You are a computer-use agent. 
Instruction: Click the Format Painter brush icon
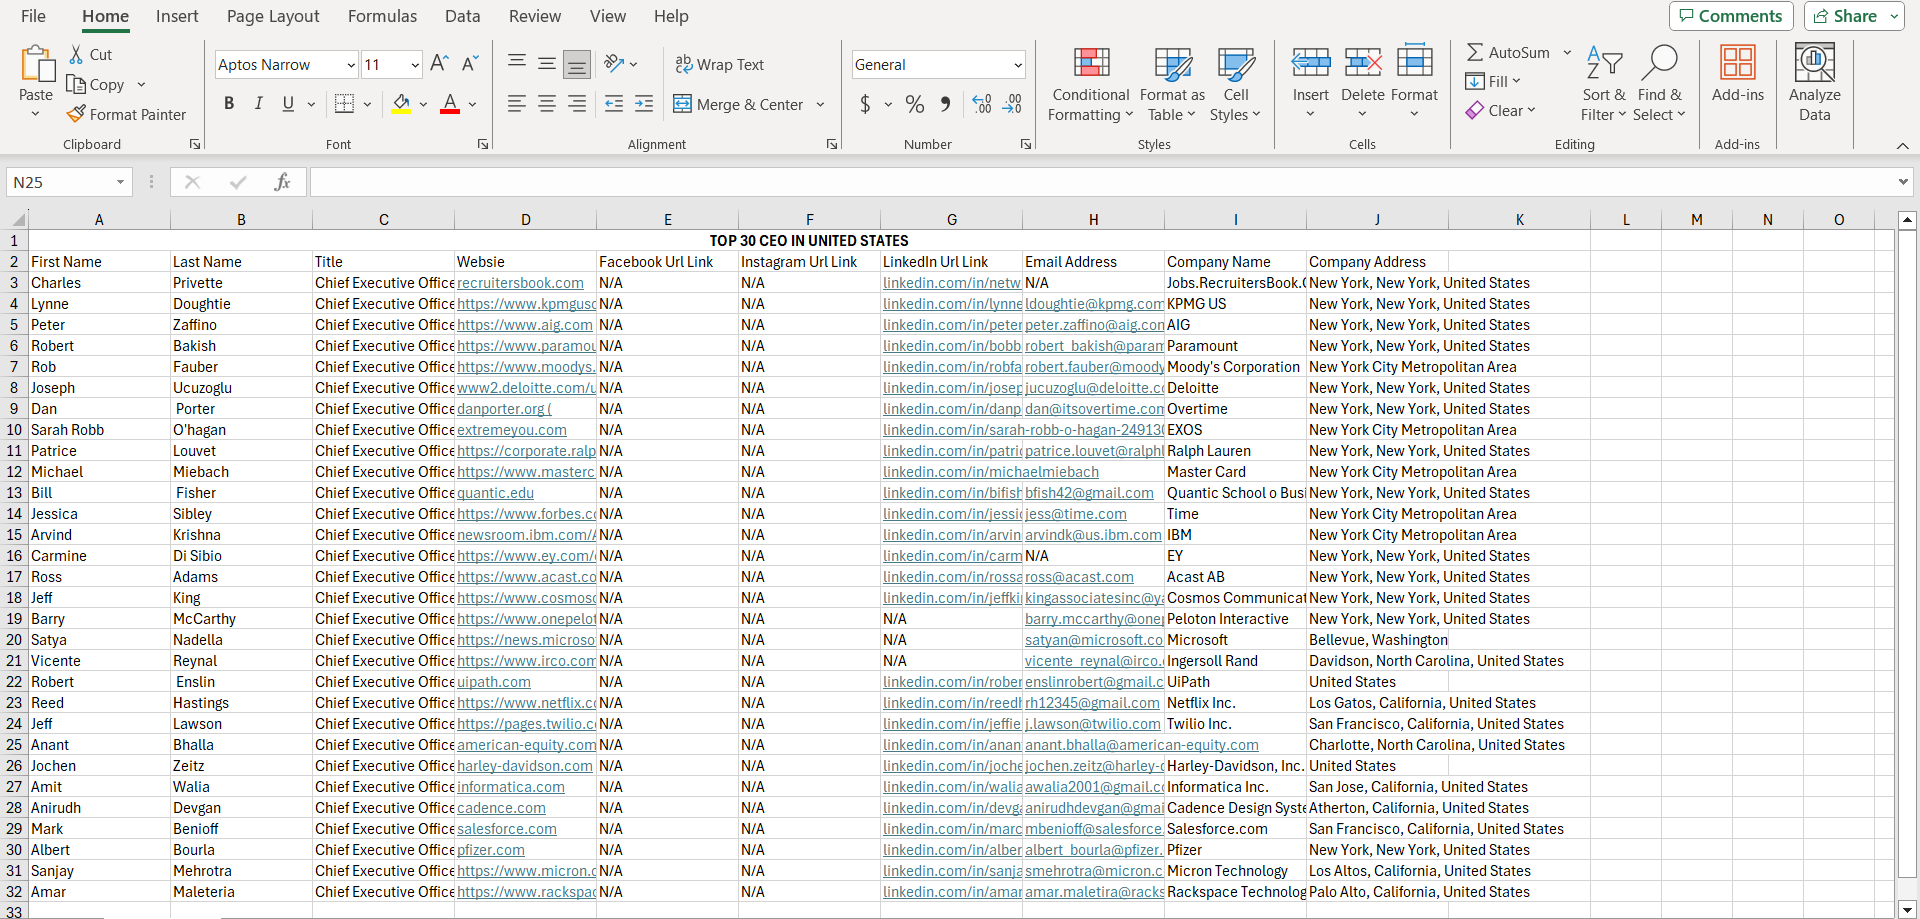(76, 115)
